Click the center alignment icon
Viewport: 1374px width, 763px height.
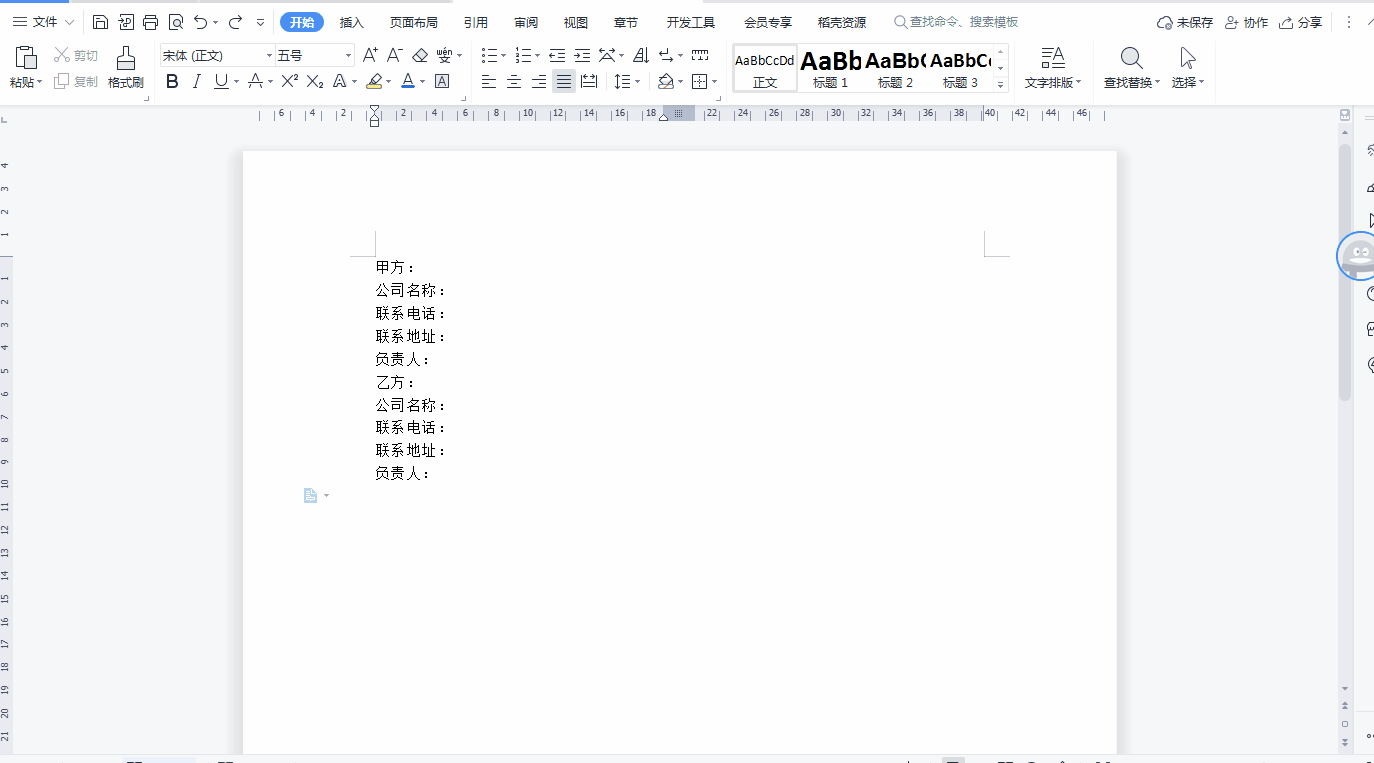[514, 81]
